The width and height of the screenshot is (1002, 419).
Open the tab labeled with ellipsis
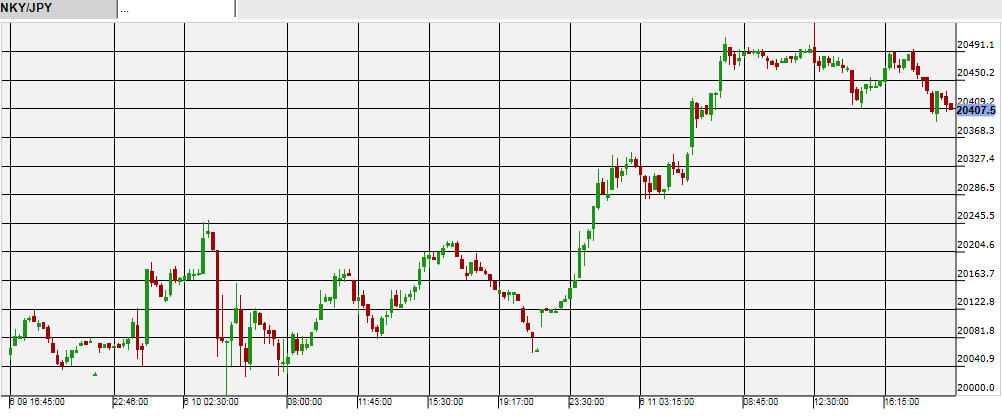[176, 8]
